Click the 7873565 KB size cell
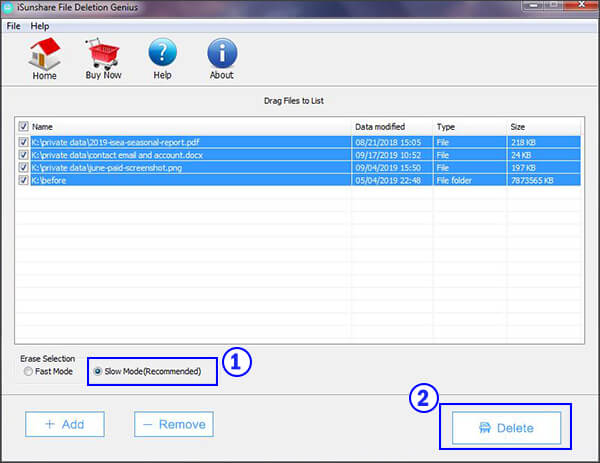 coord(532,180)
